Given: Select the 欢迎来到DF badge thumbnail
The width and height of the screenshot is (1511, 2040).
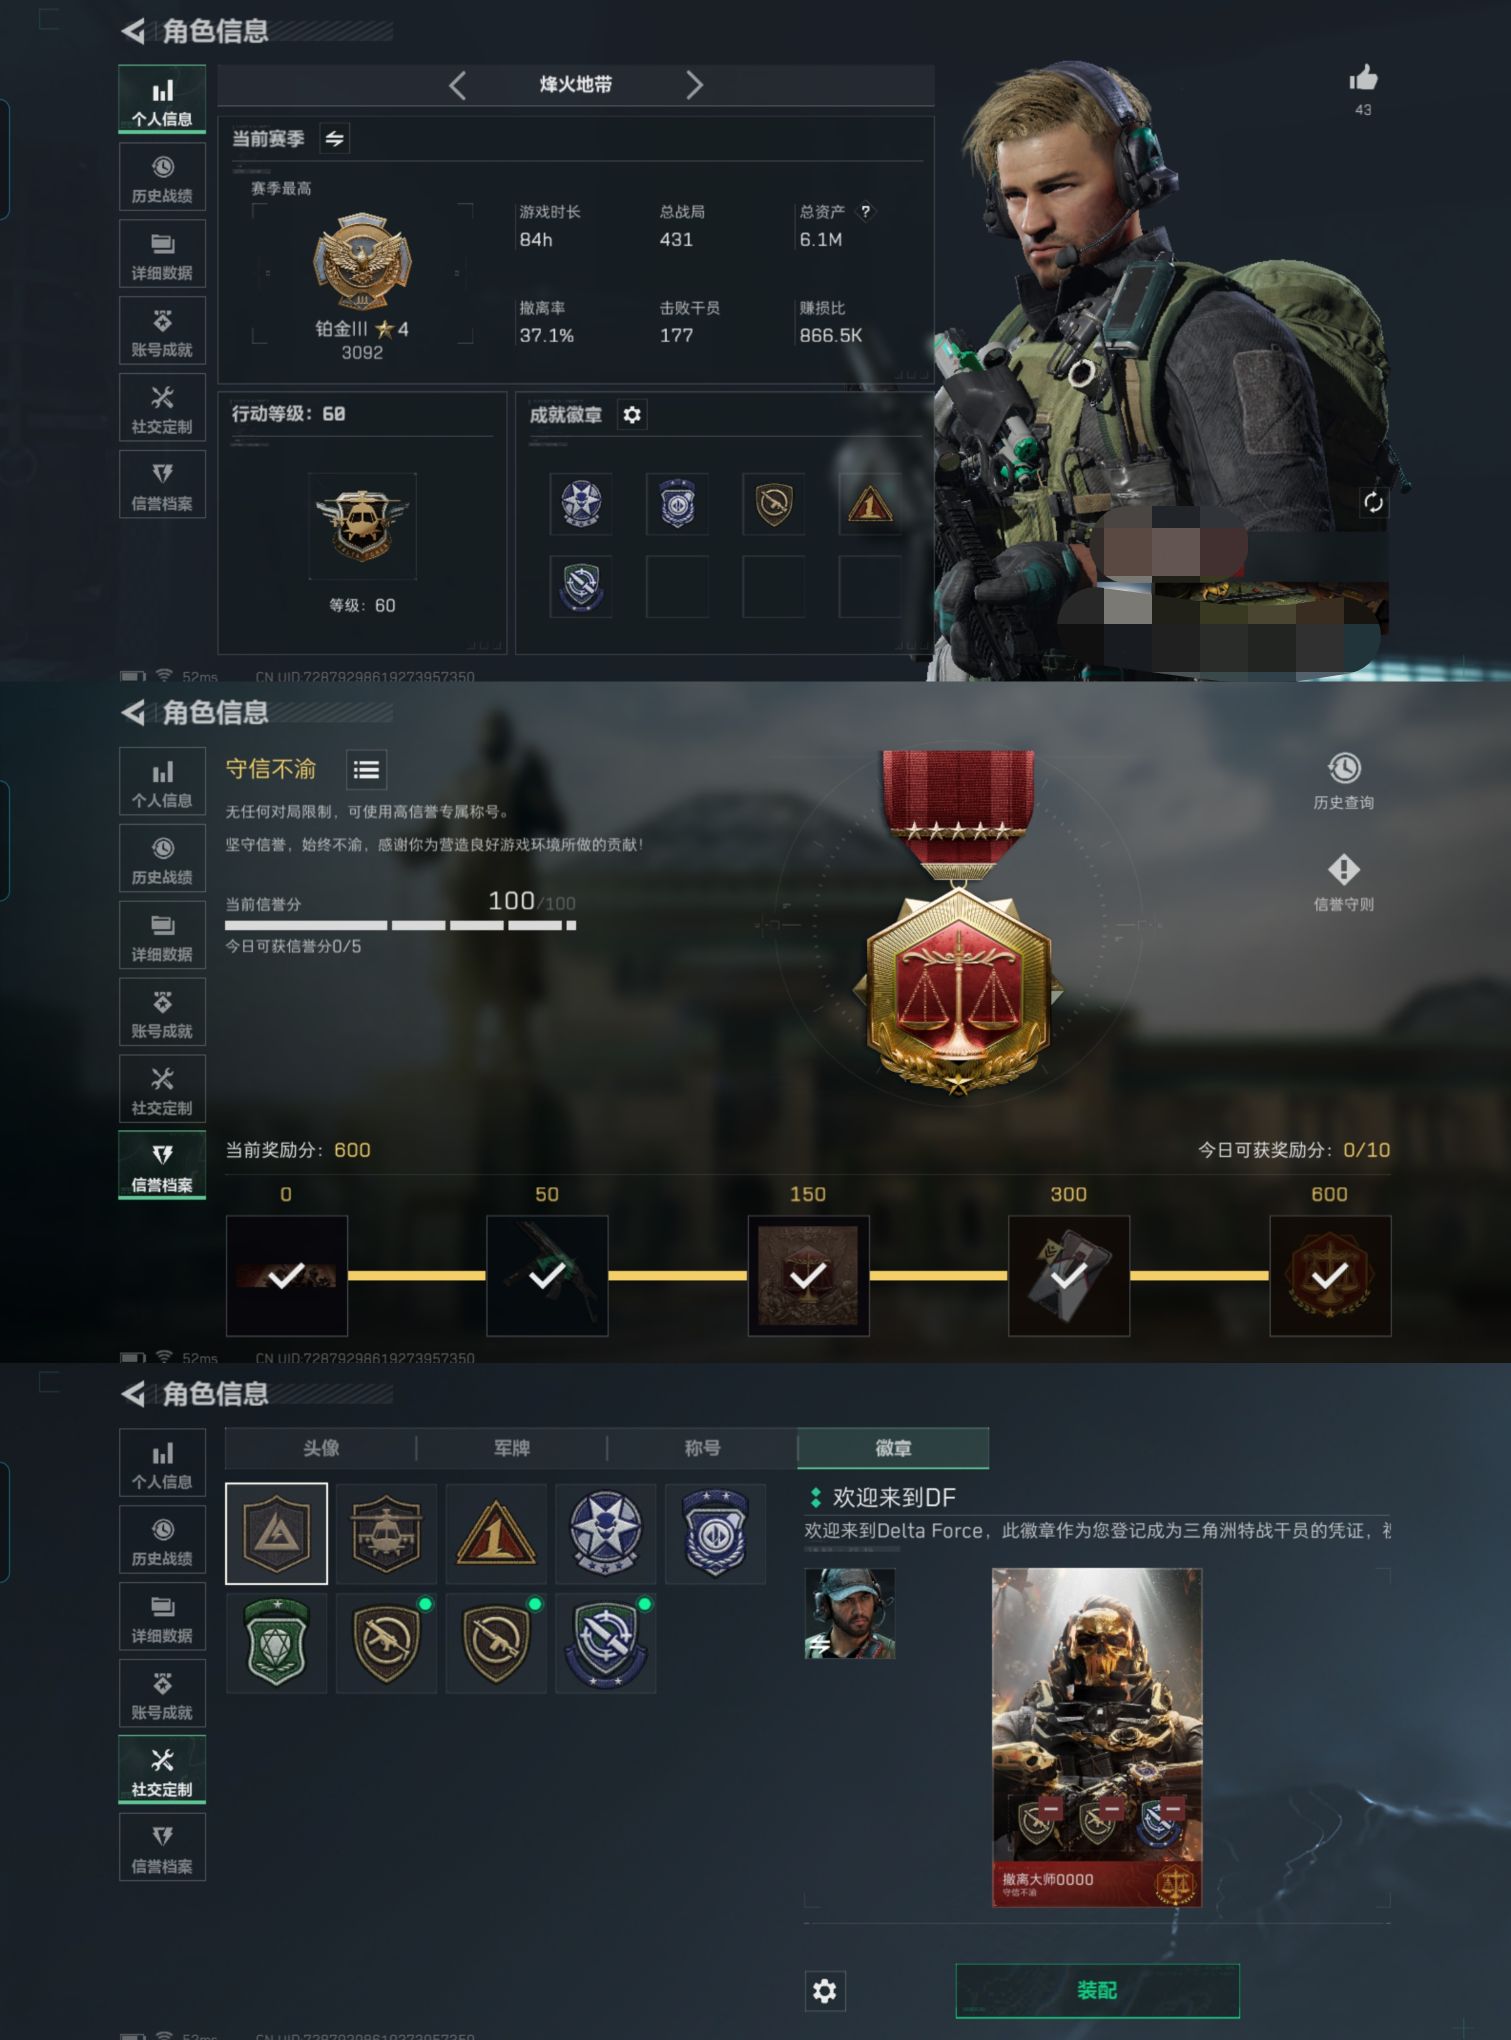Looking at the screenshot, I should click(x=276, y=1533).
